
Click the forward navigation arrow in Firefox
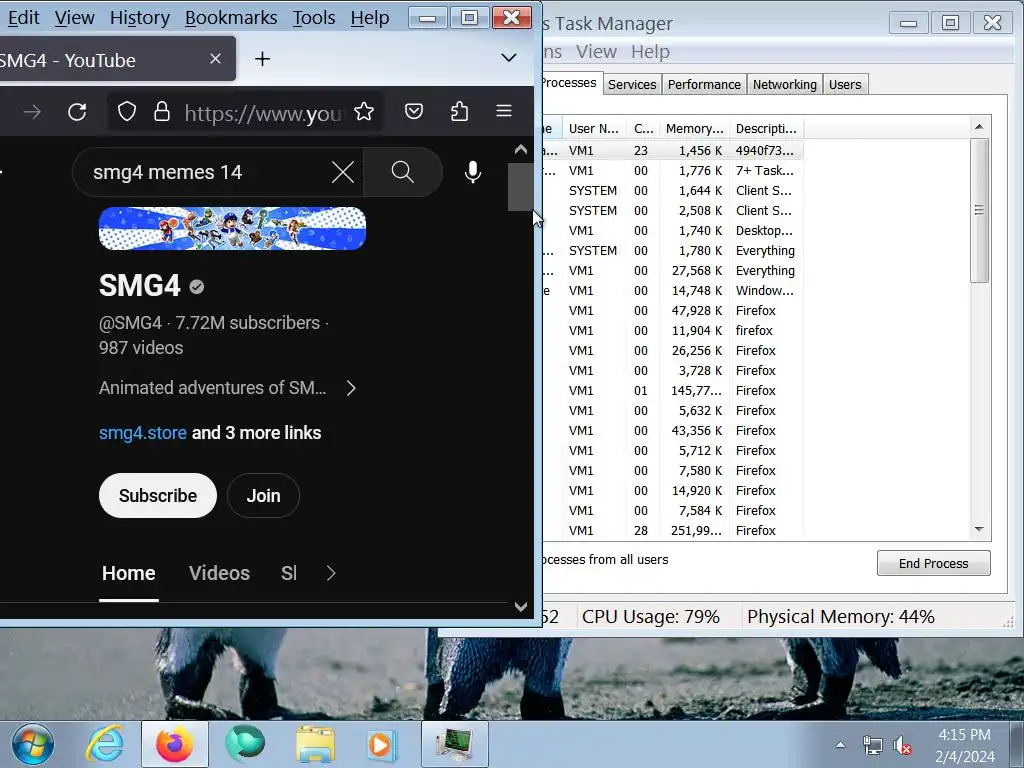click(31, 112)
